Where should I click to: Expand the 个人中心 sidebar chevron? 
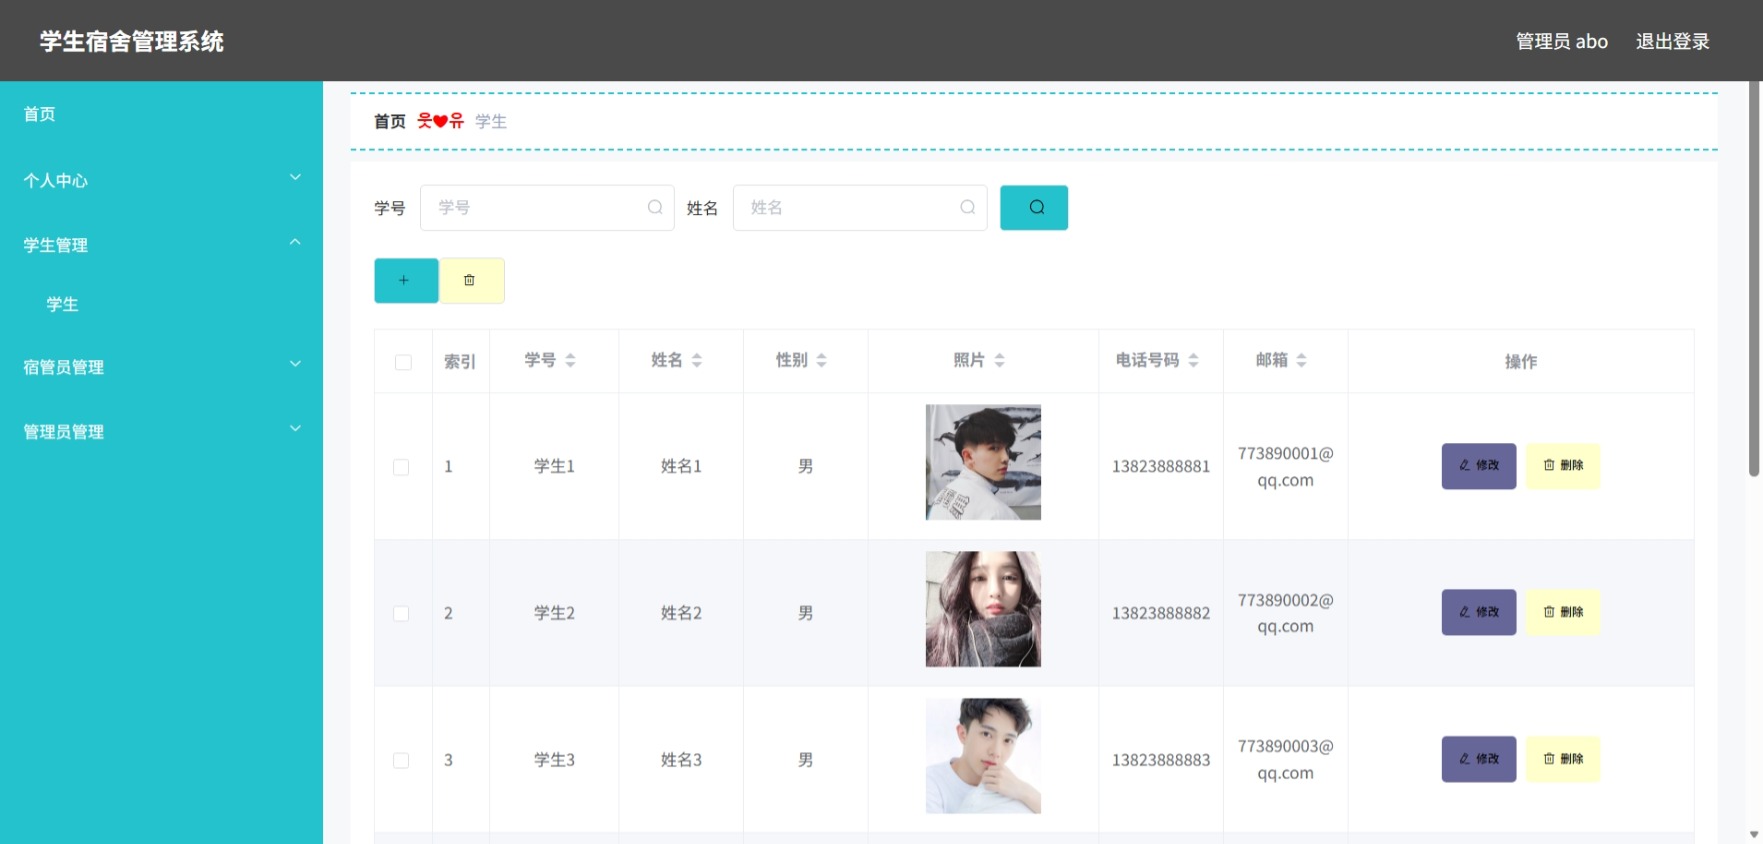pyautogui.click(x=295, y=178)
